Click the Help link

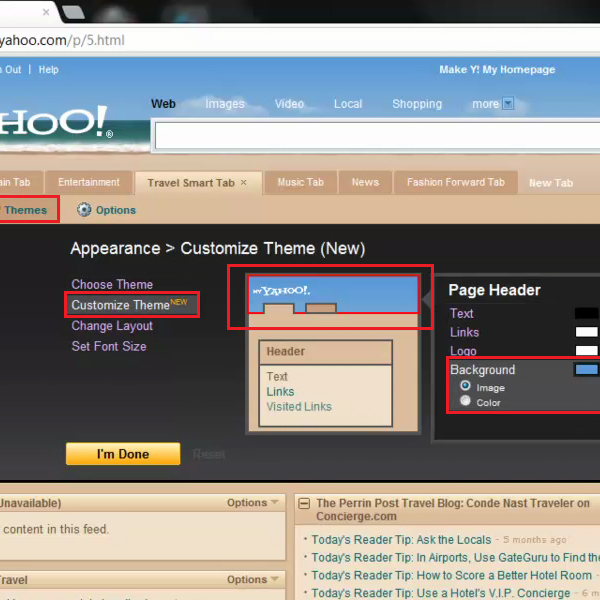[49, 70]
